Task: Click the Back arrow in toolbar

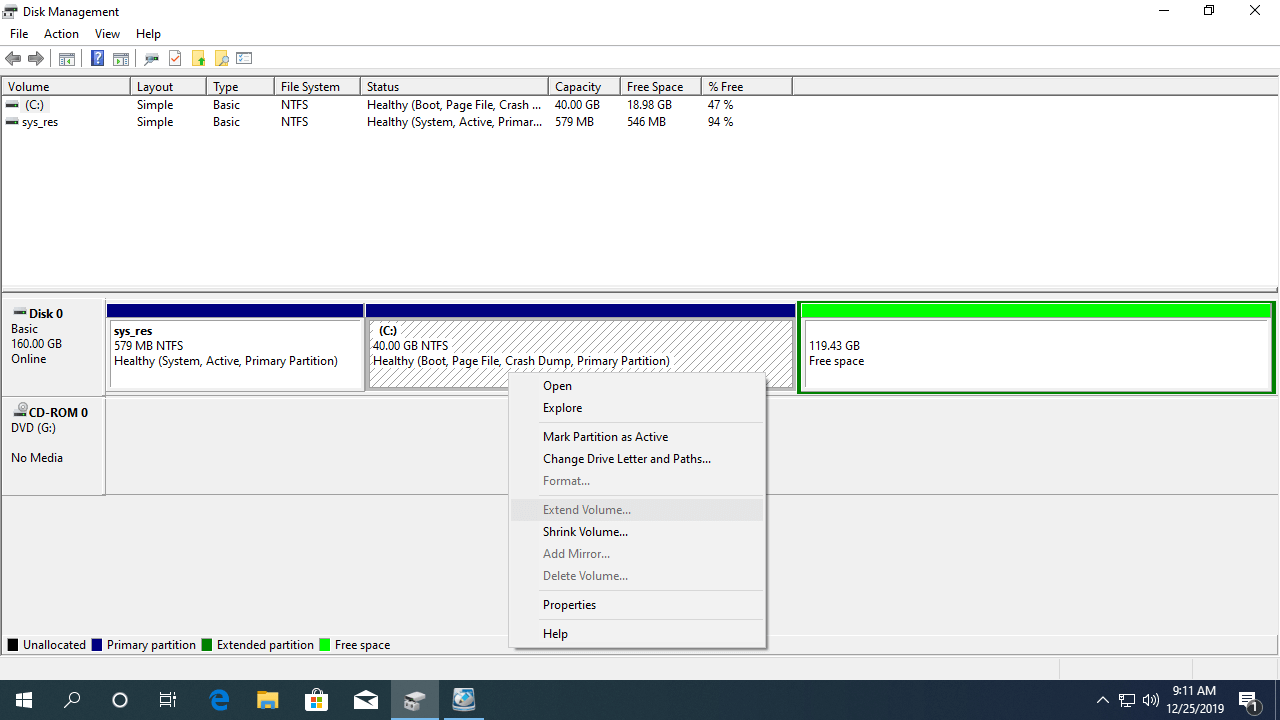Action: click(x=13, y=59)
